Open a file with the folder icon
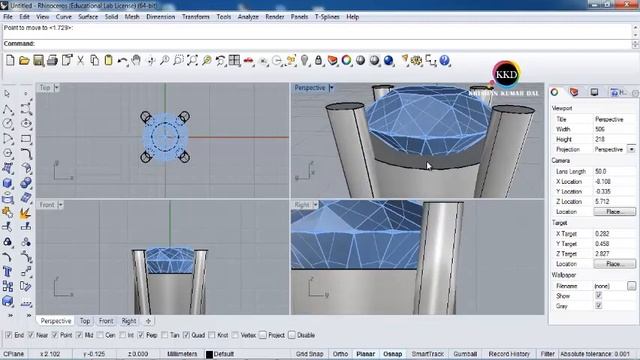640x360 pixels. [x=24, y=61]
